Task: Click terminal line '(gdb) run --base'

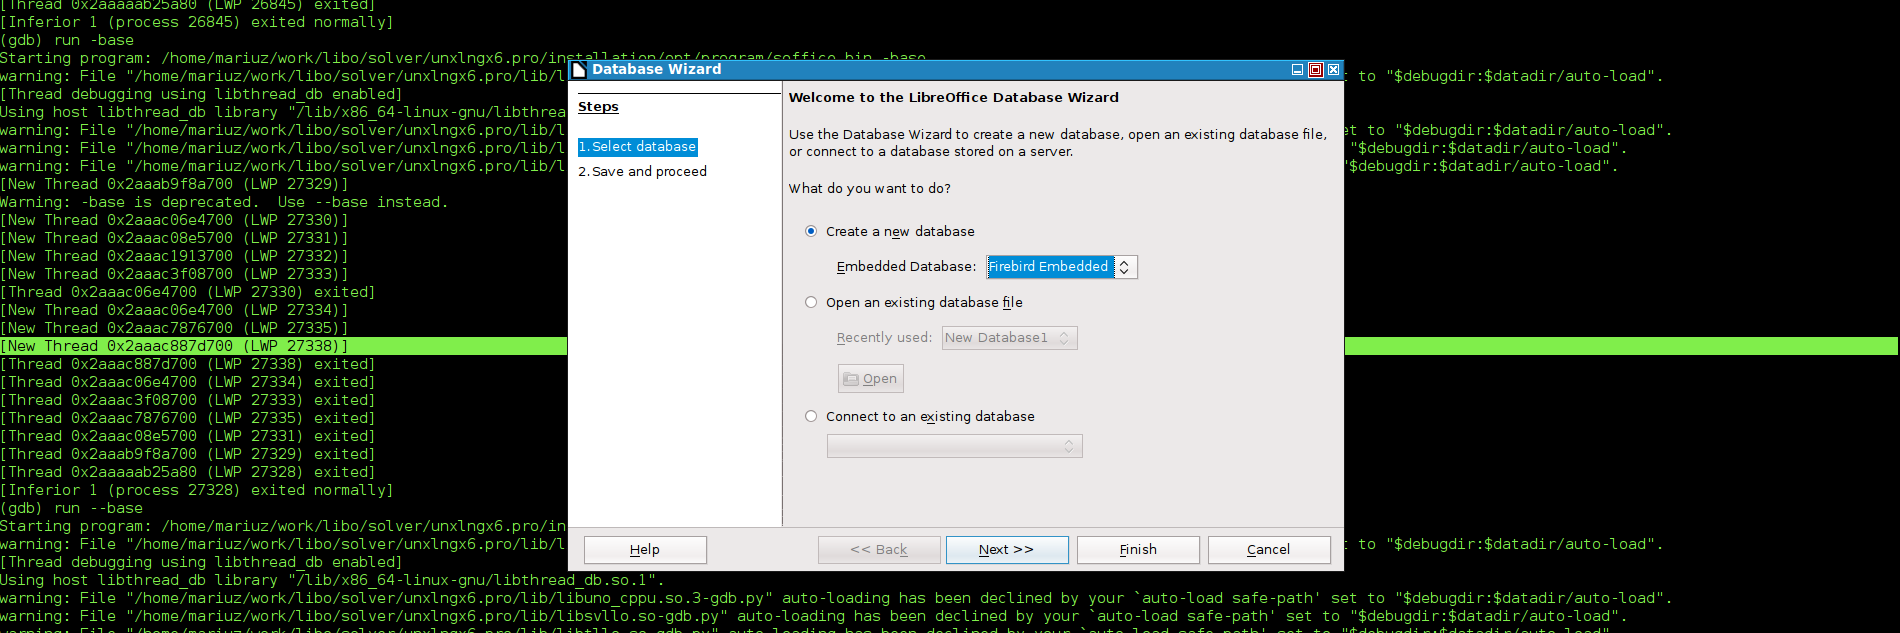Action: tap(71, 508)
